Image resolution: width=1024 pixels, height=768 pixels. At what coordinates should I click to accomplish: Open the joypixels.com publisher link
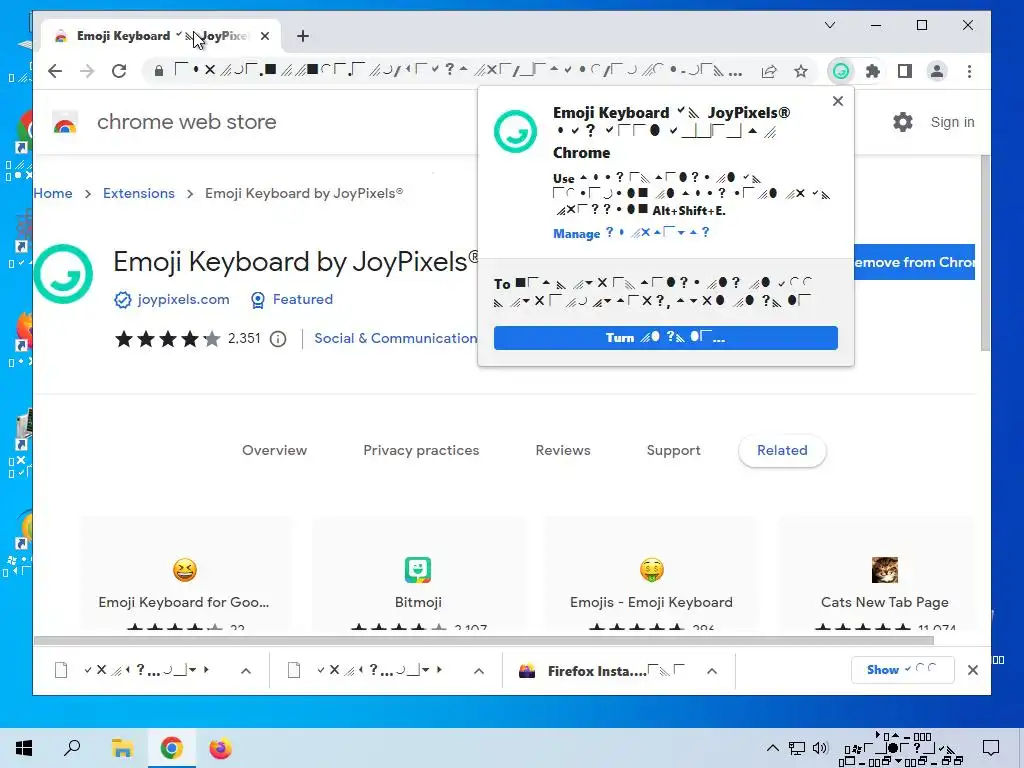184,299
